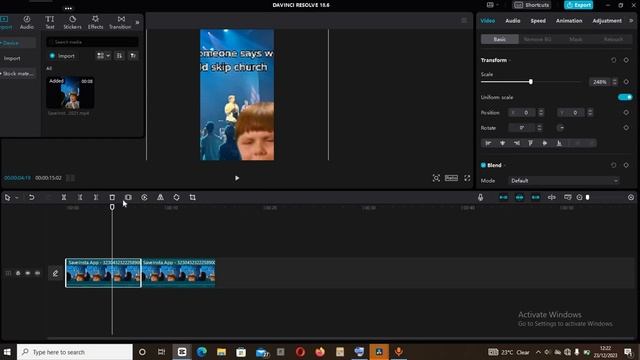Delete clip portion right of playhead
Screen dimensions: 640x360
click(96, 198)
